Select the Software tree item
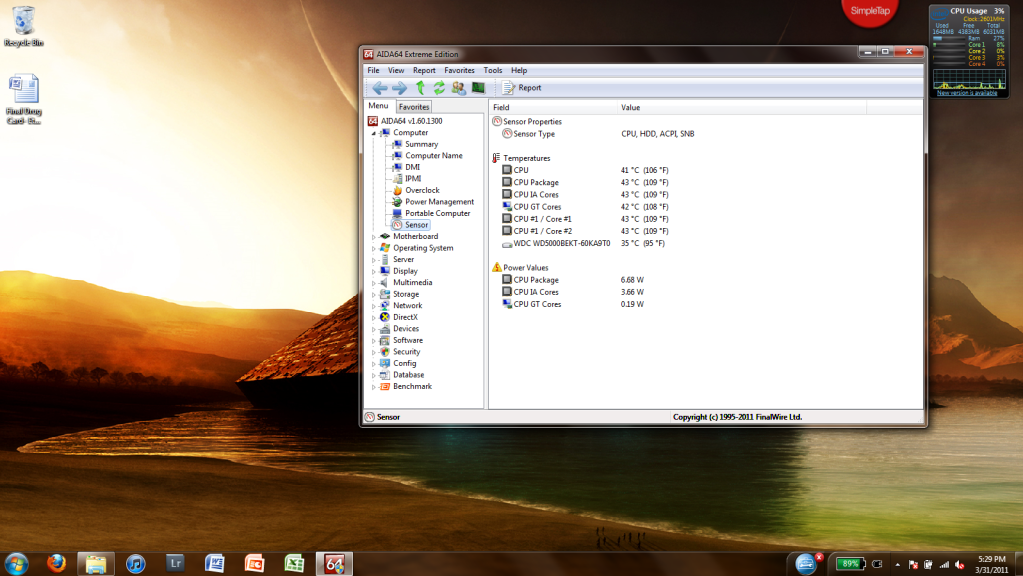 pos(401,341)
